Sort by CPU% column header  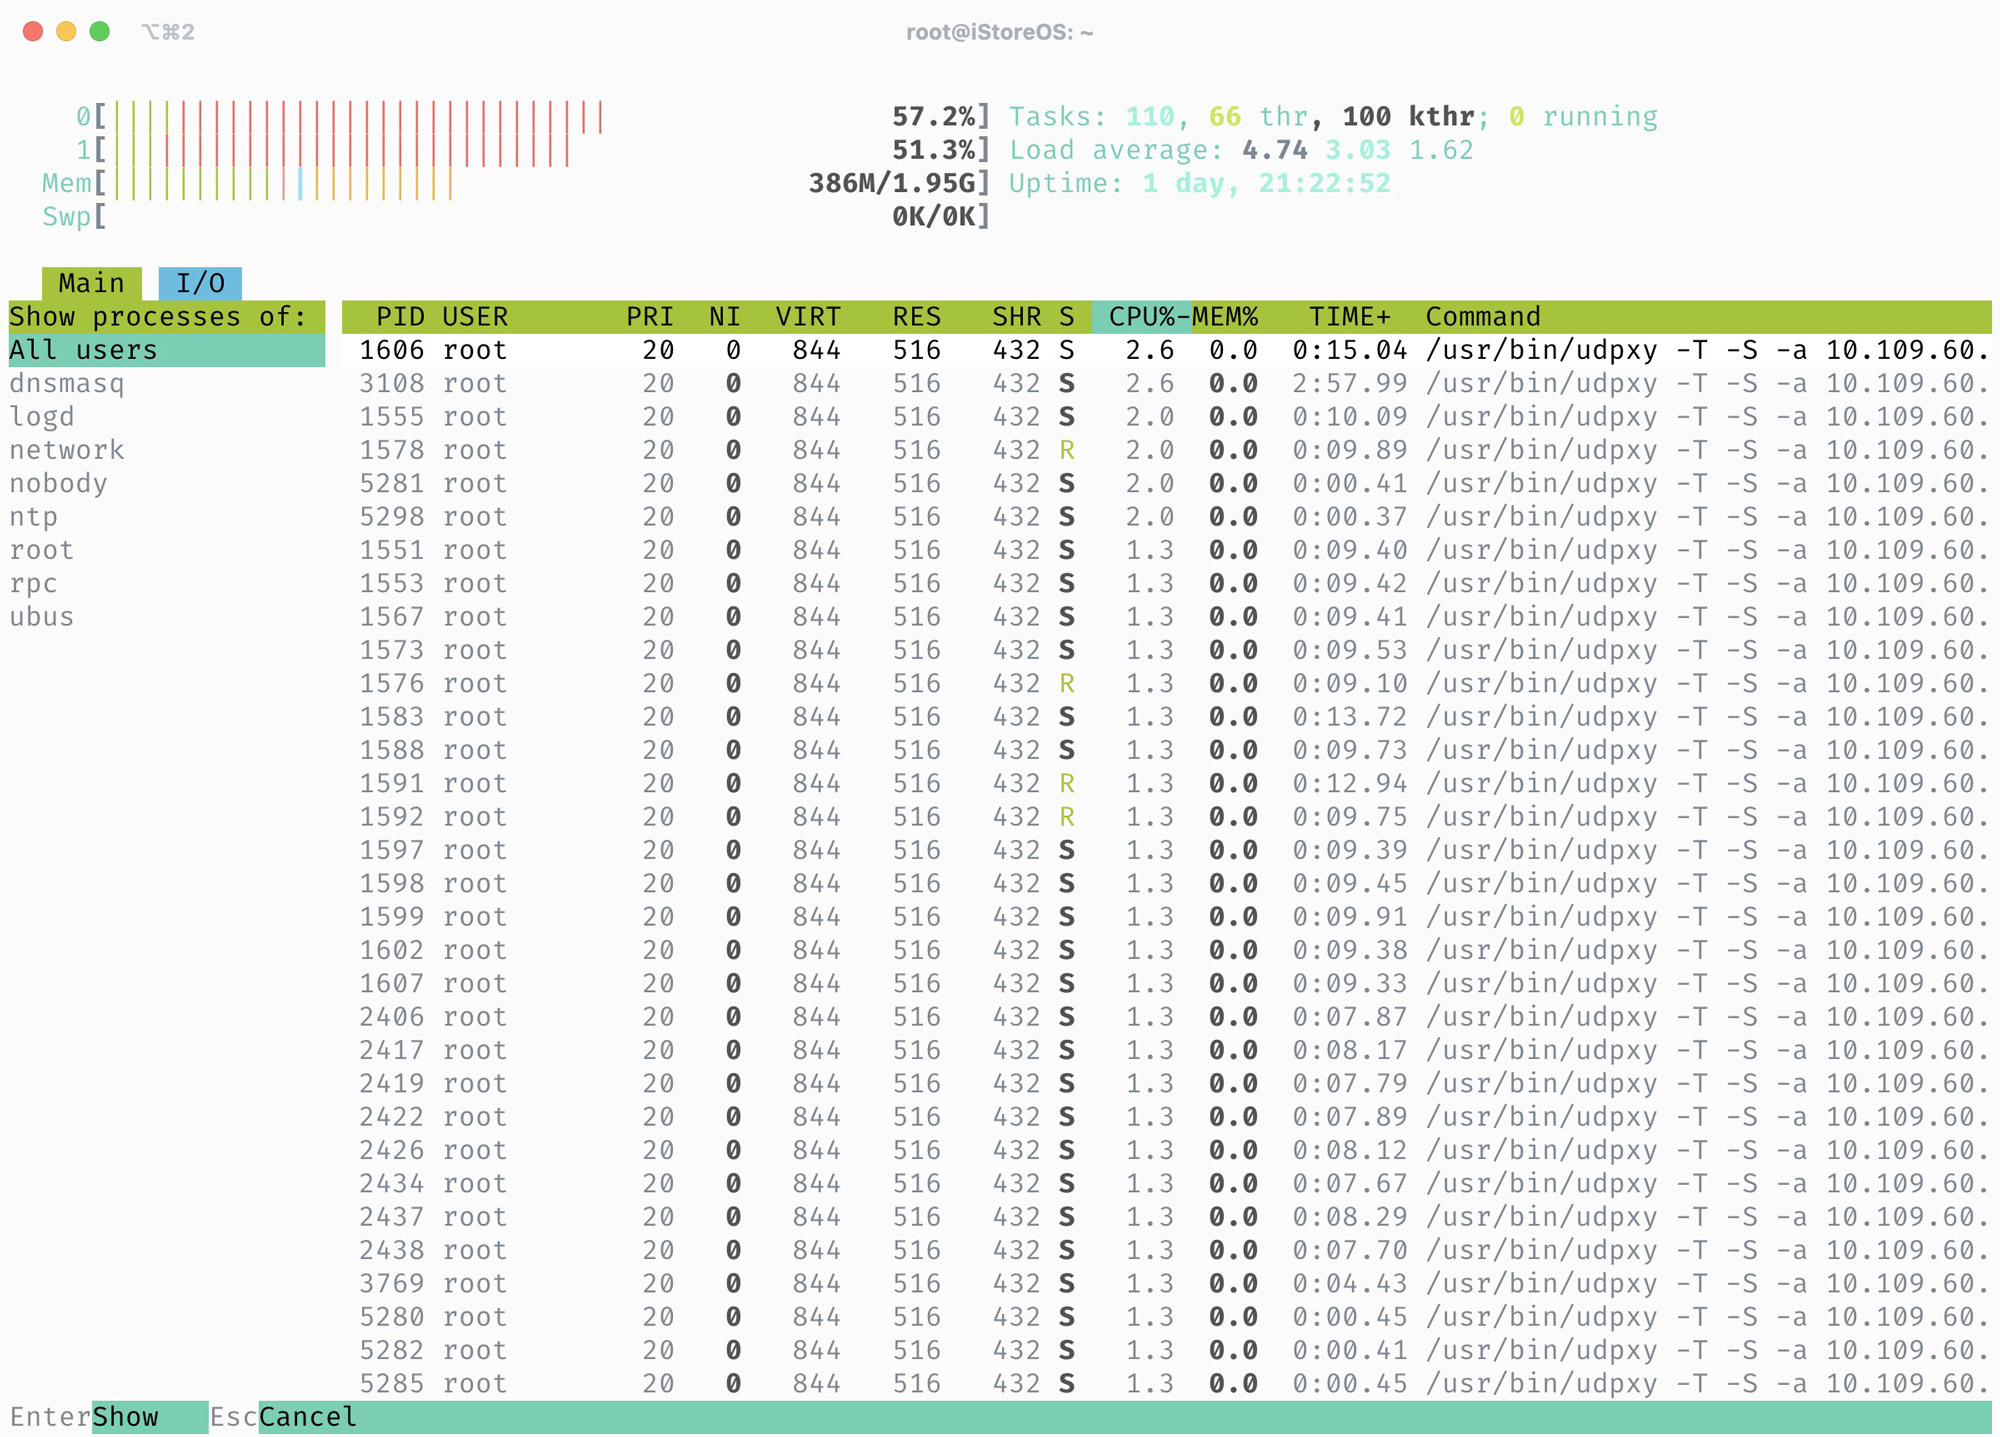pos(1140,317)
